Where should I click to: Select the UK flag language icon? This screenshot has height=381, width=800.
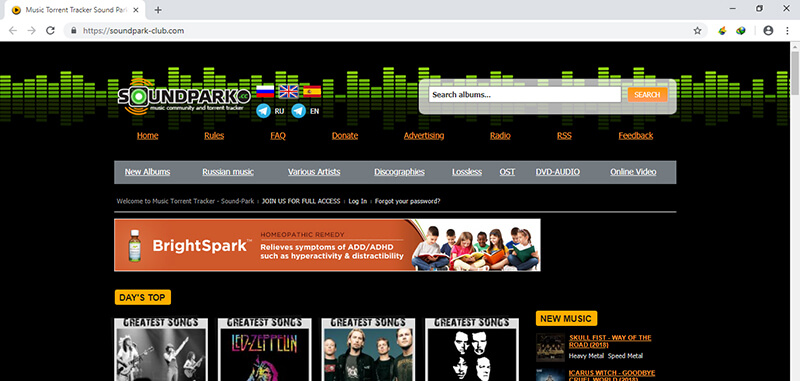click(288, 92)
